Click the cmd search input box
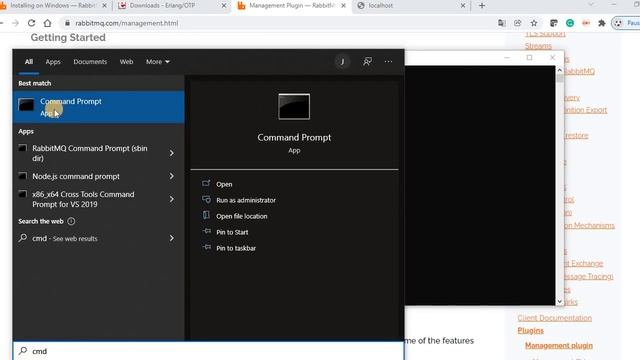 (x=208, y=351)
